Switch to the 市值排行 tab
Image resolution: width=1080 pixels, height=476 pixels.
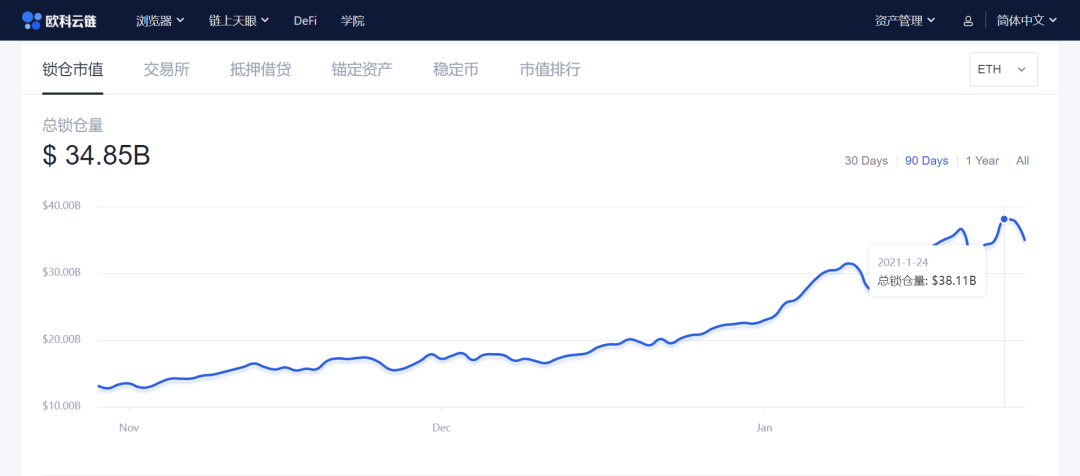550,69
